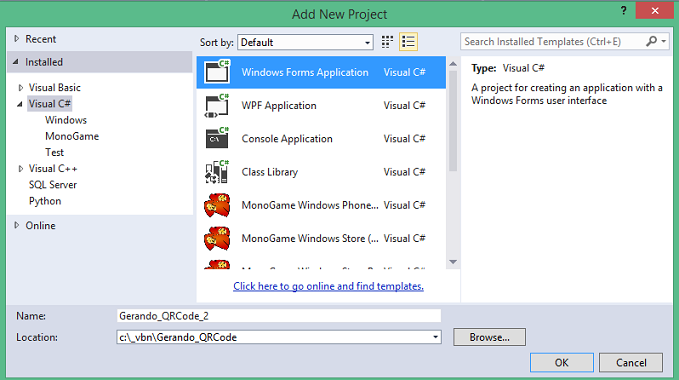Image resolution: width=679 pixels, height=380 pixels.
Task: Open the find templates online link
Action: pyautogui.click(x=328, y=286)
